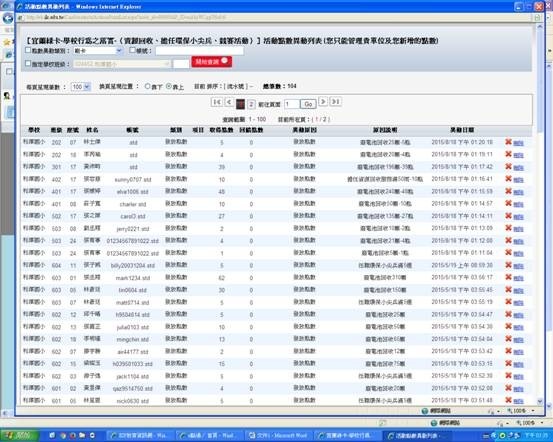Go to the next page with the right arrow
The height and width of the screenshot is (442, 553).
tap(323, 102)
